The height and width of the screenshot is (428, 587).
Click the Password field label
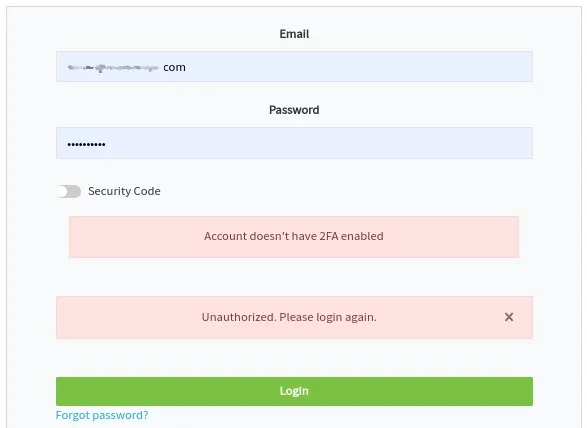pyautogui.click(x=294, y=110)
